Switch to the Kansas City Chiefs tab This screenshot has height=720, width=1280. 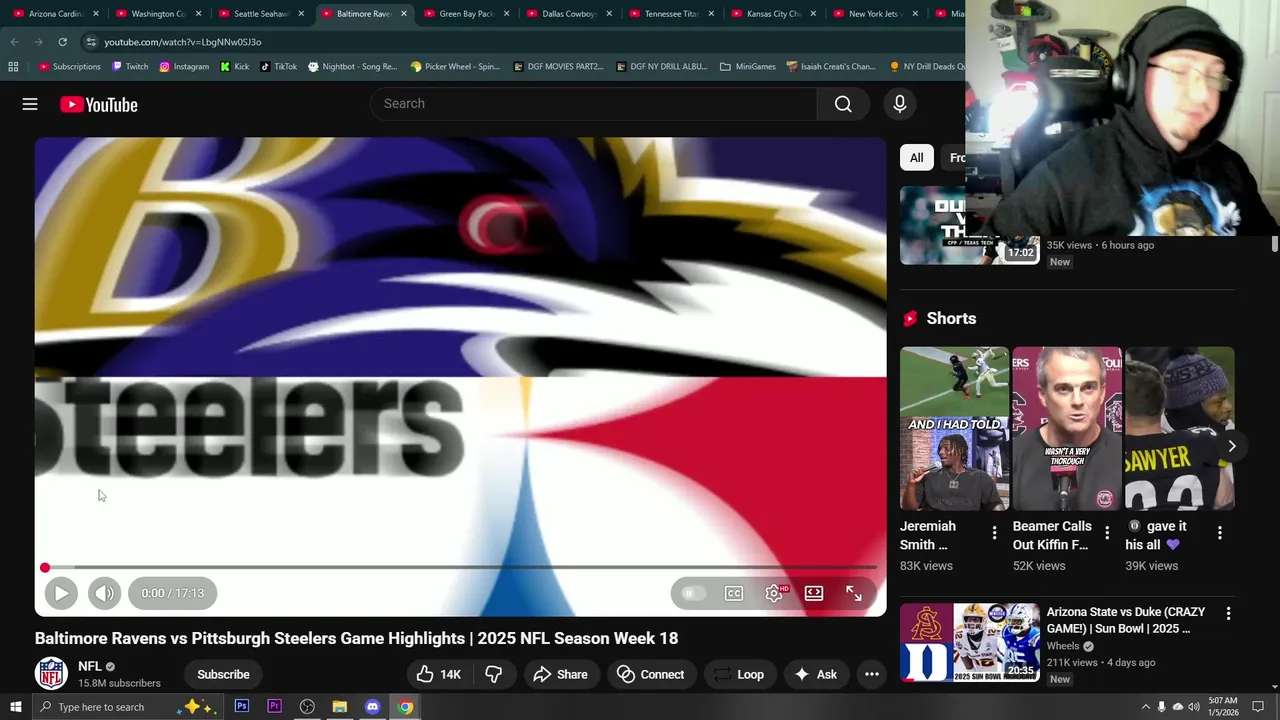[x=773, y=14]
